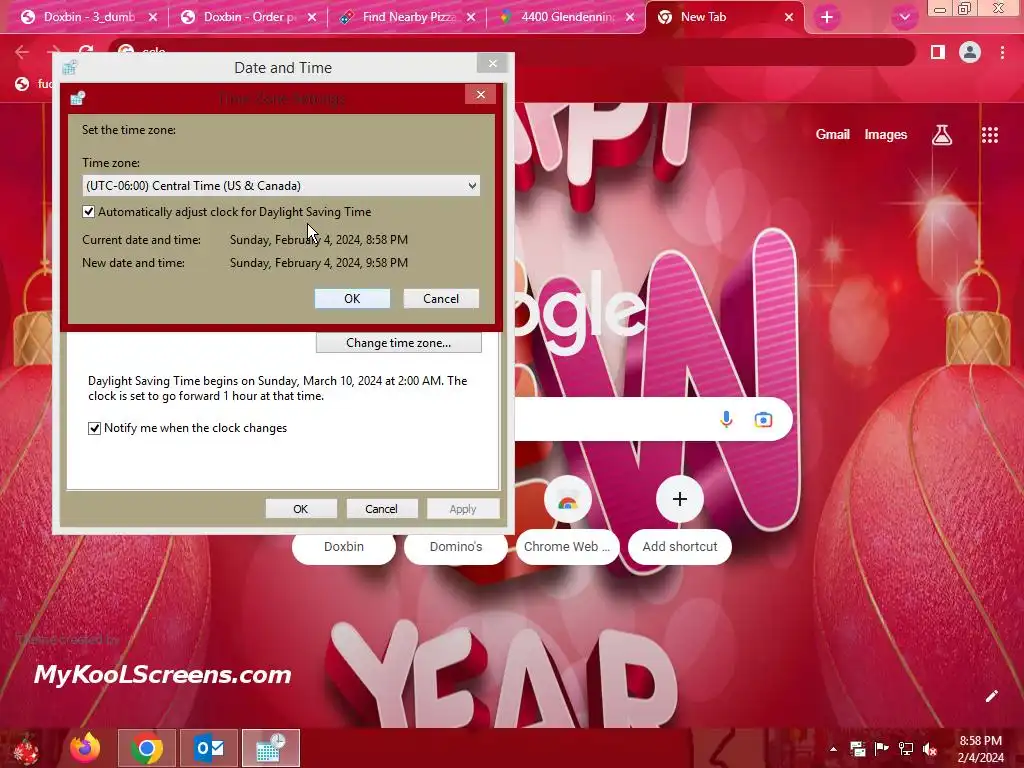Open Chrome from the taskbar
Image resolution: width=1024 pixels, height=768 pixels.
pos(147,748)
